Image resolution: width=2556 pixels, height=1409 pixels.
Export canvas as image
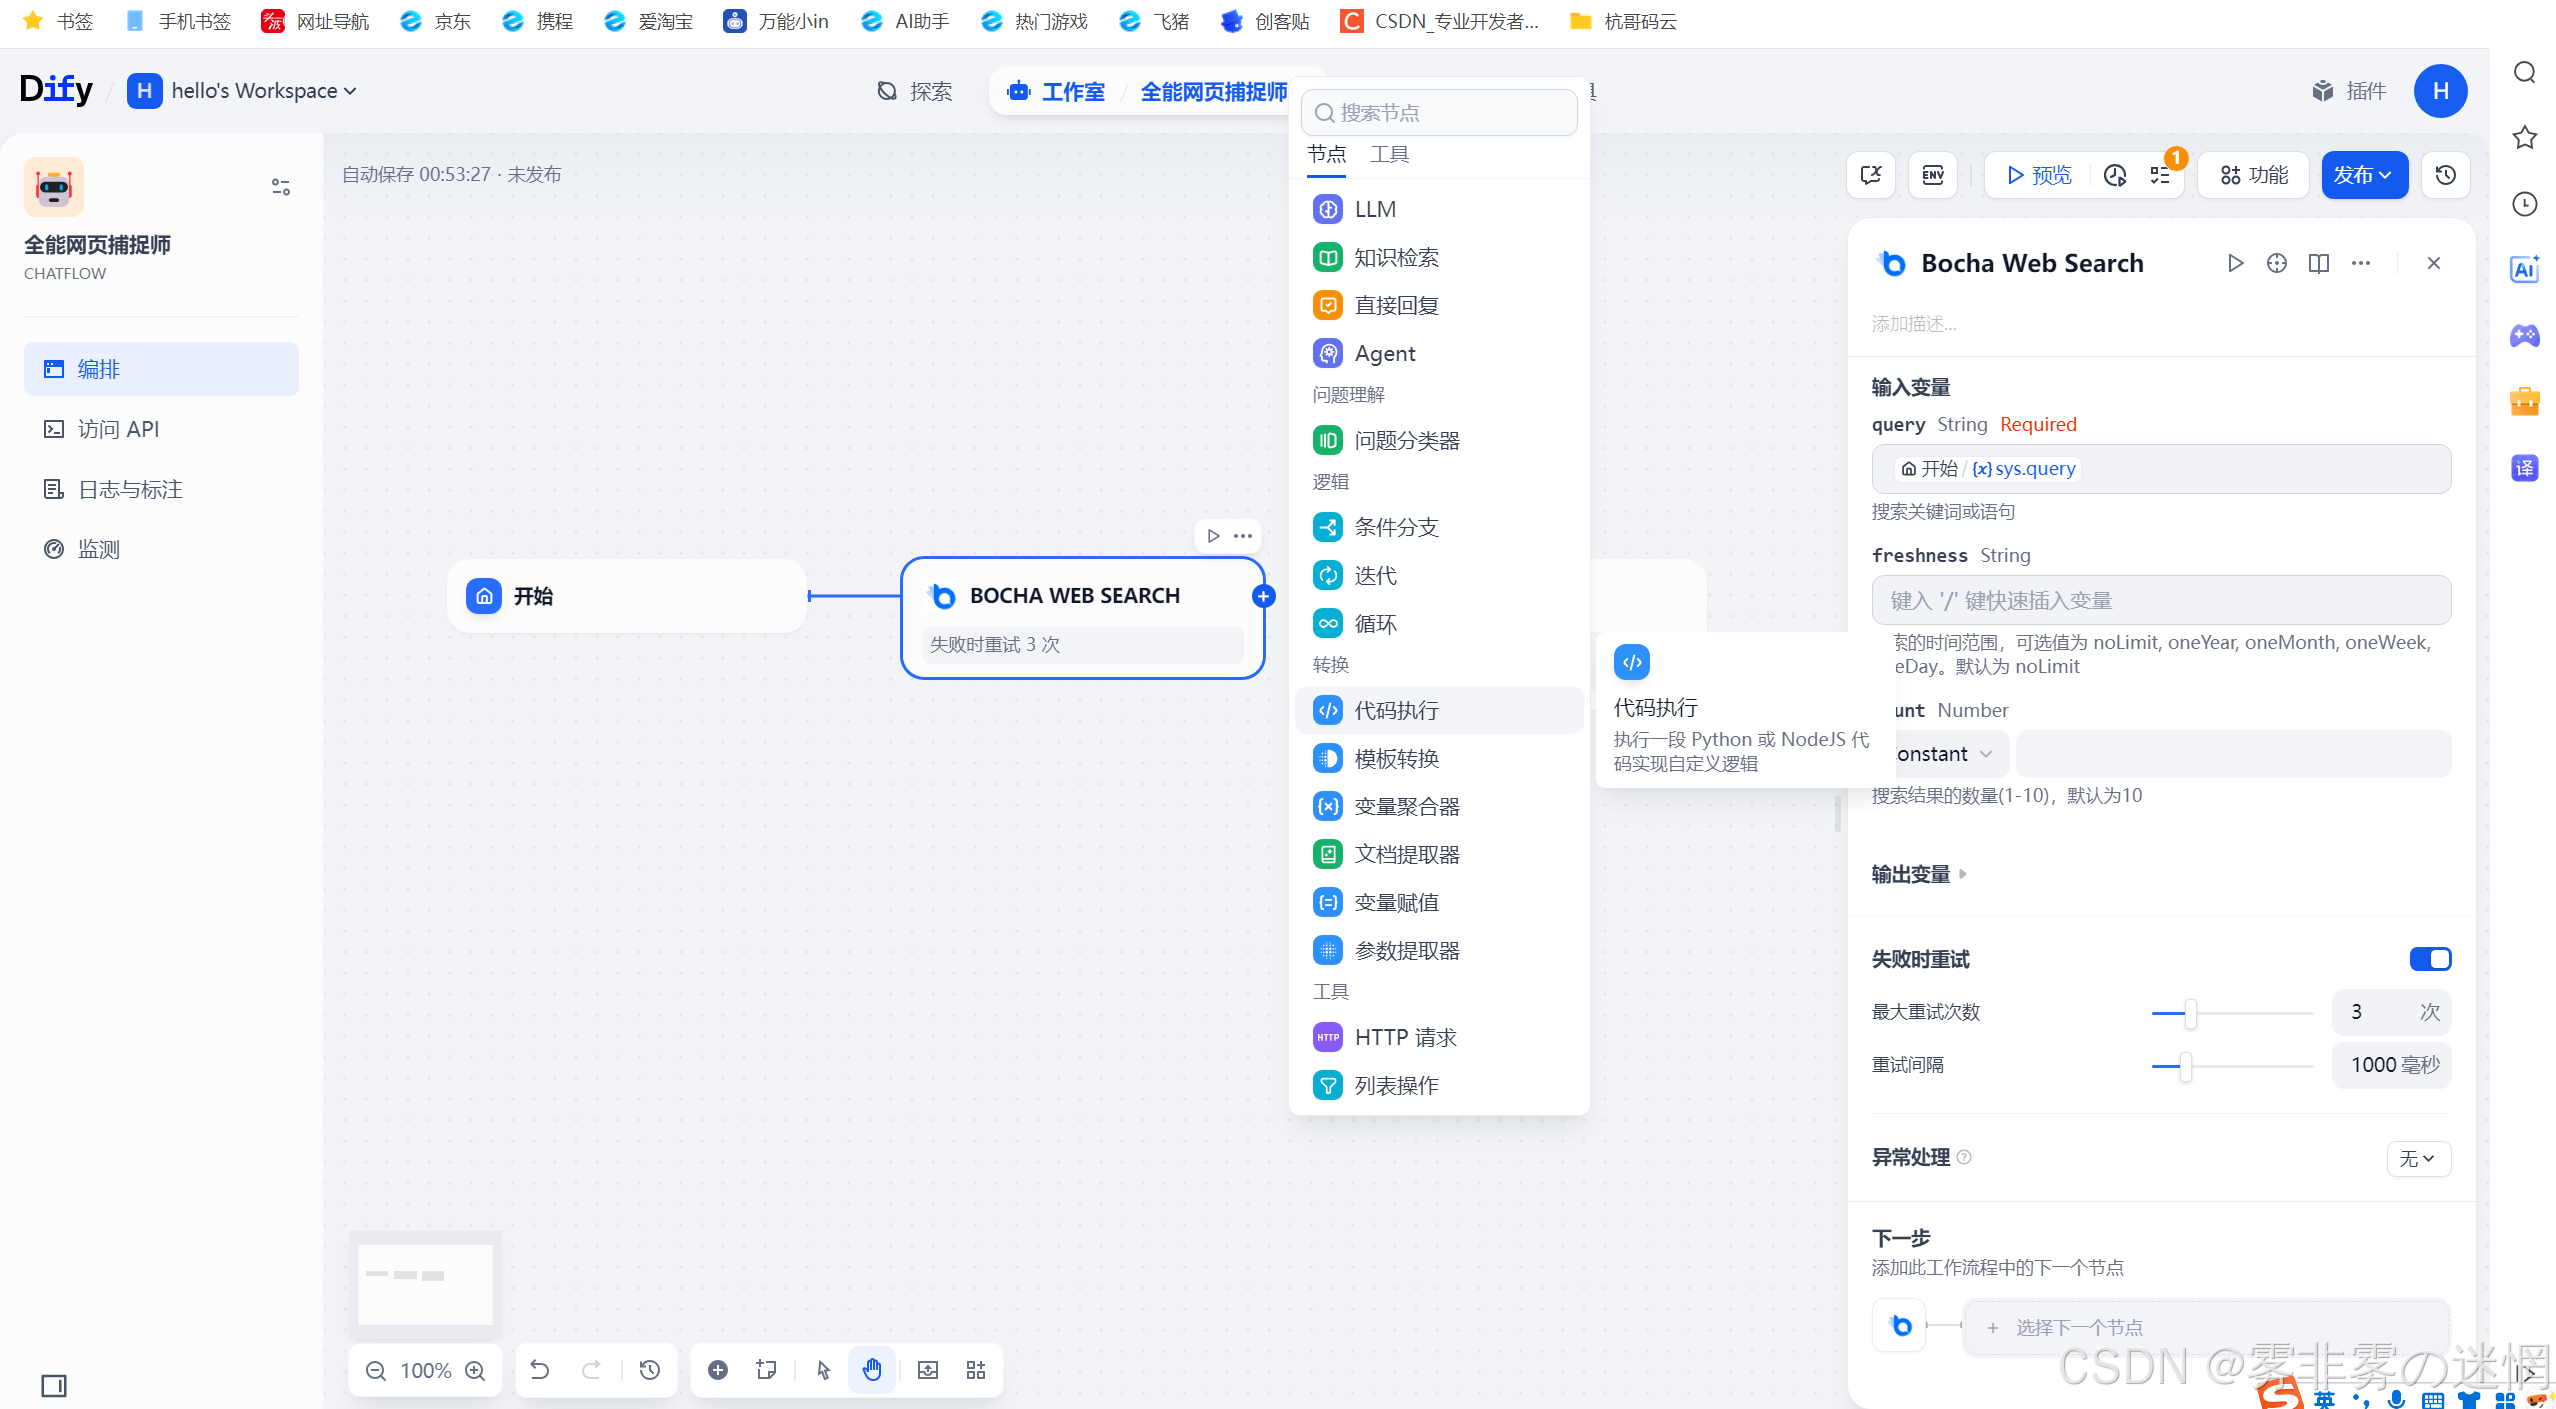(x=928, y=1370)
